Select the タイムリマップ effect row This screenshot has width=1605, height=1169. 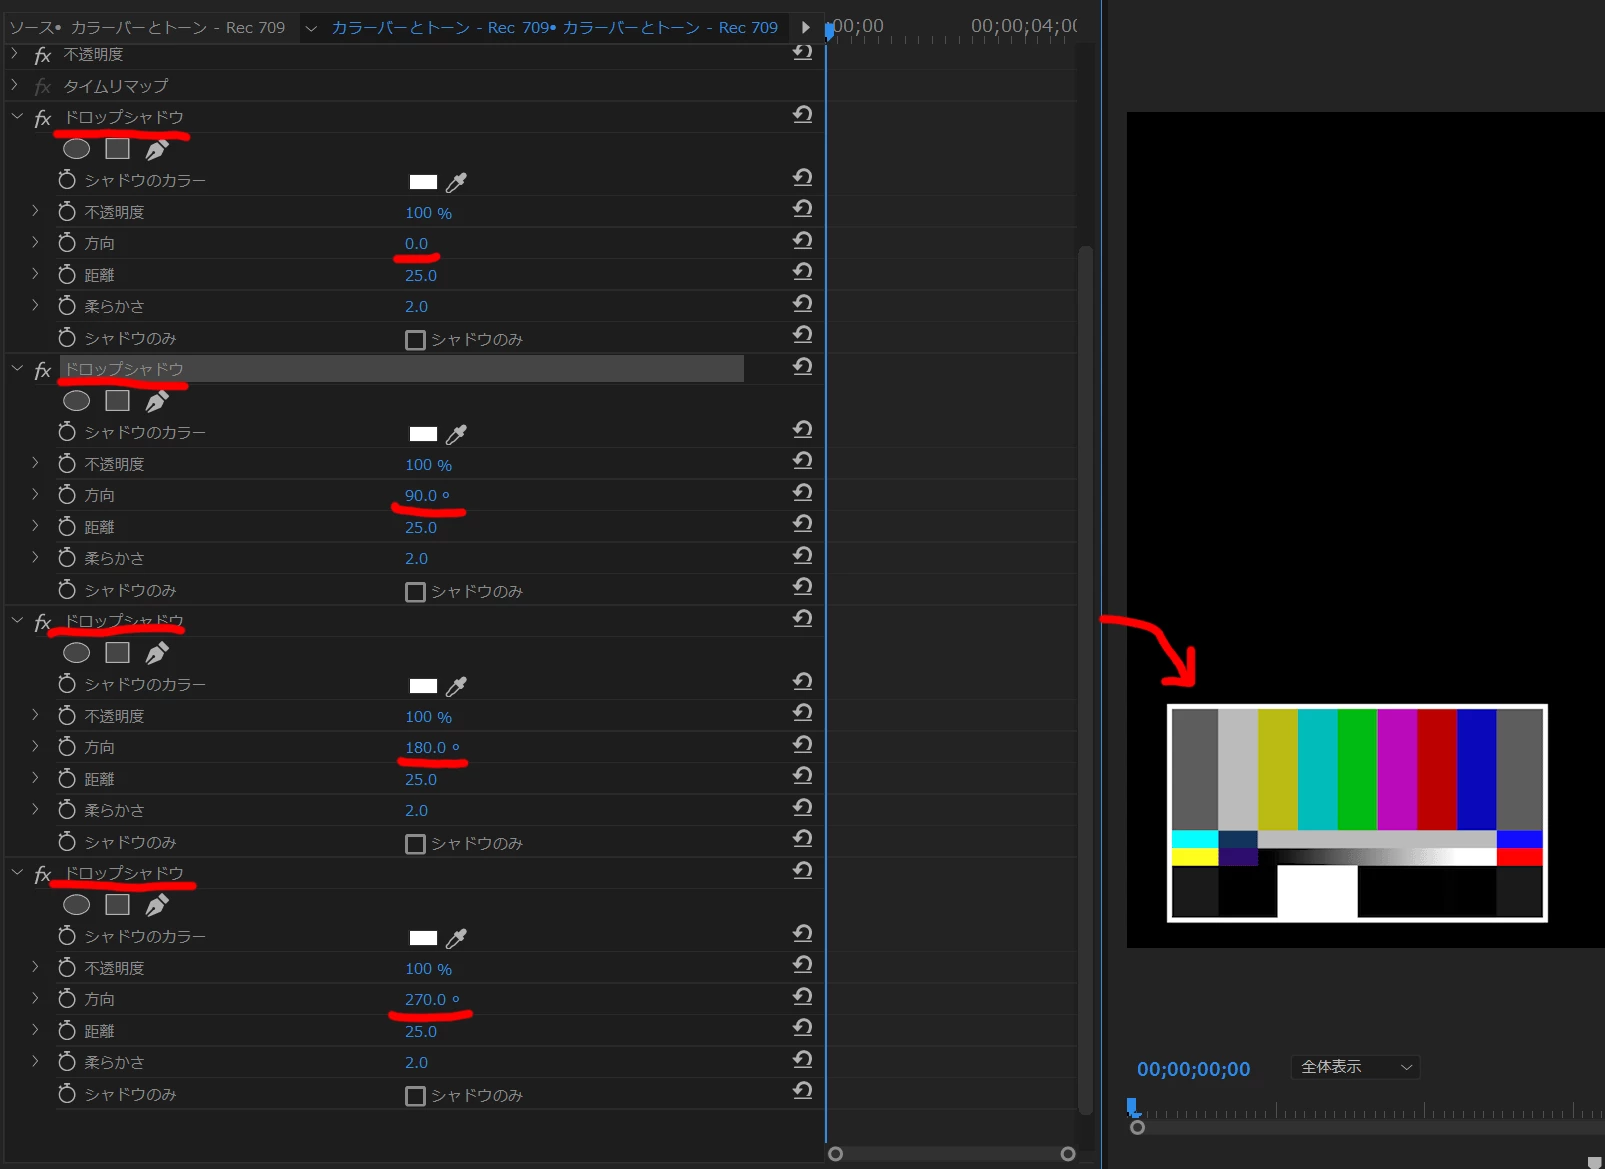pos(116,86)
